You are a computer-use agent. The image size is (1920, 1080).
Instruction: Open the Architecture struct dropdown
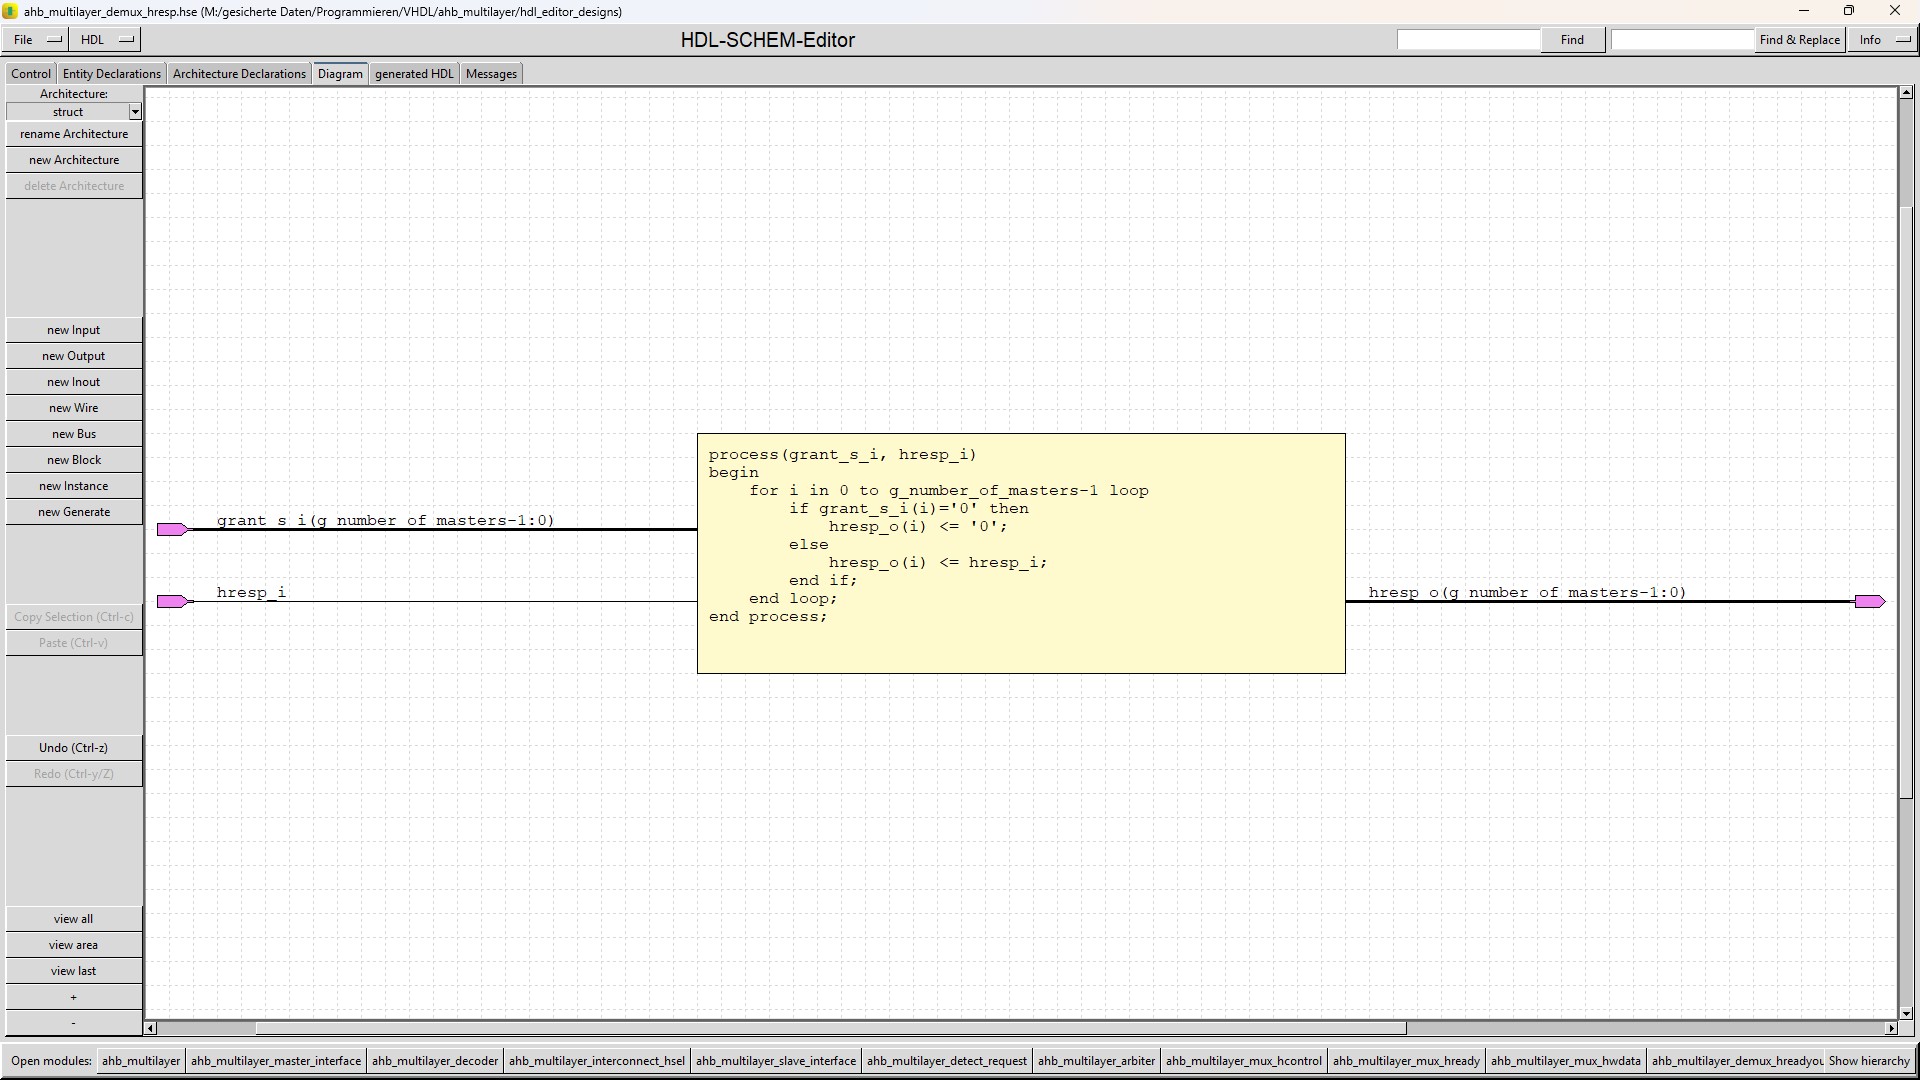pyautogui.click(x=135, y=112)
